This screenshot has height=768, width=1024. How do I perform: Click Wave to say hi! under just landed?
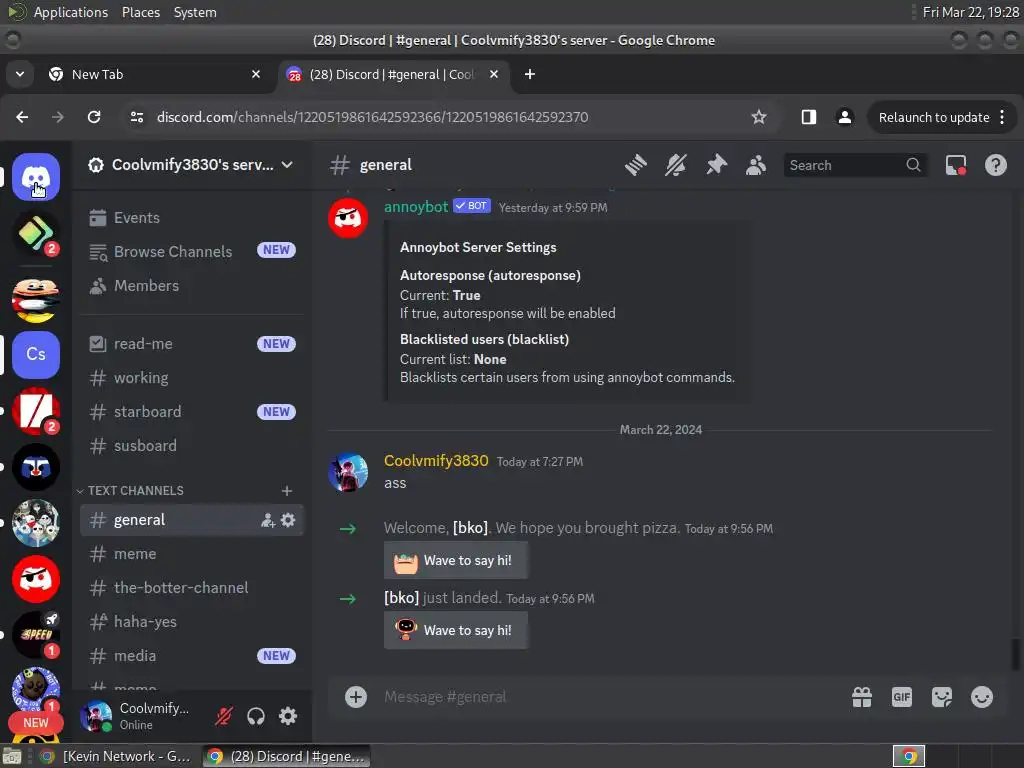456,630
